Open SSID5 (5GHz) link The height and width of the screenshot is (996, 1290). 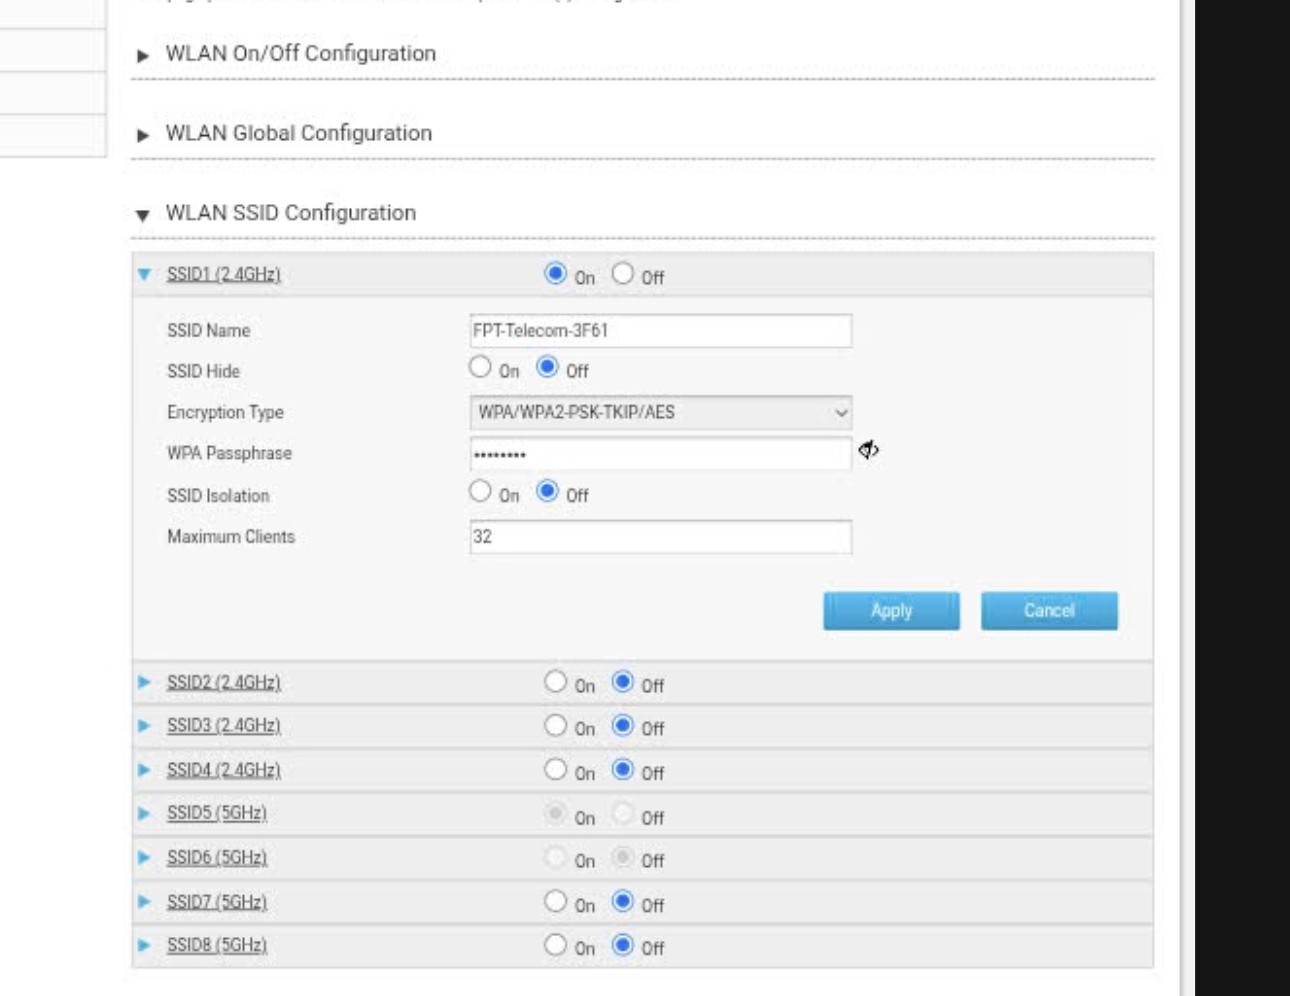click(217, 813)
